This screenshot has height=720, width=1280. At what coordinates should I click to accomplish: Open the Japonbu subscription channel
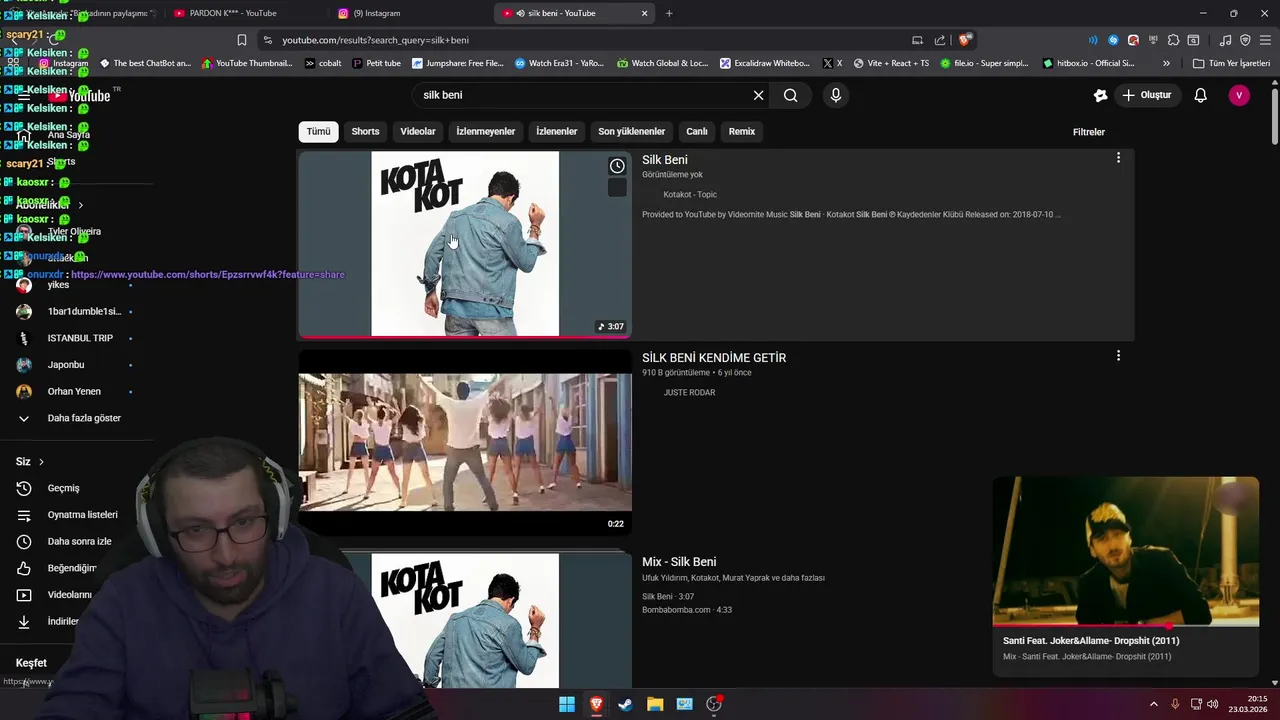coord(66,365)
